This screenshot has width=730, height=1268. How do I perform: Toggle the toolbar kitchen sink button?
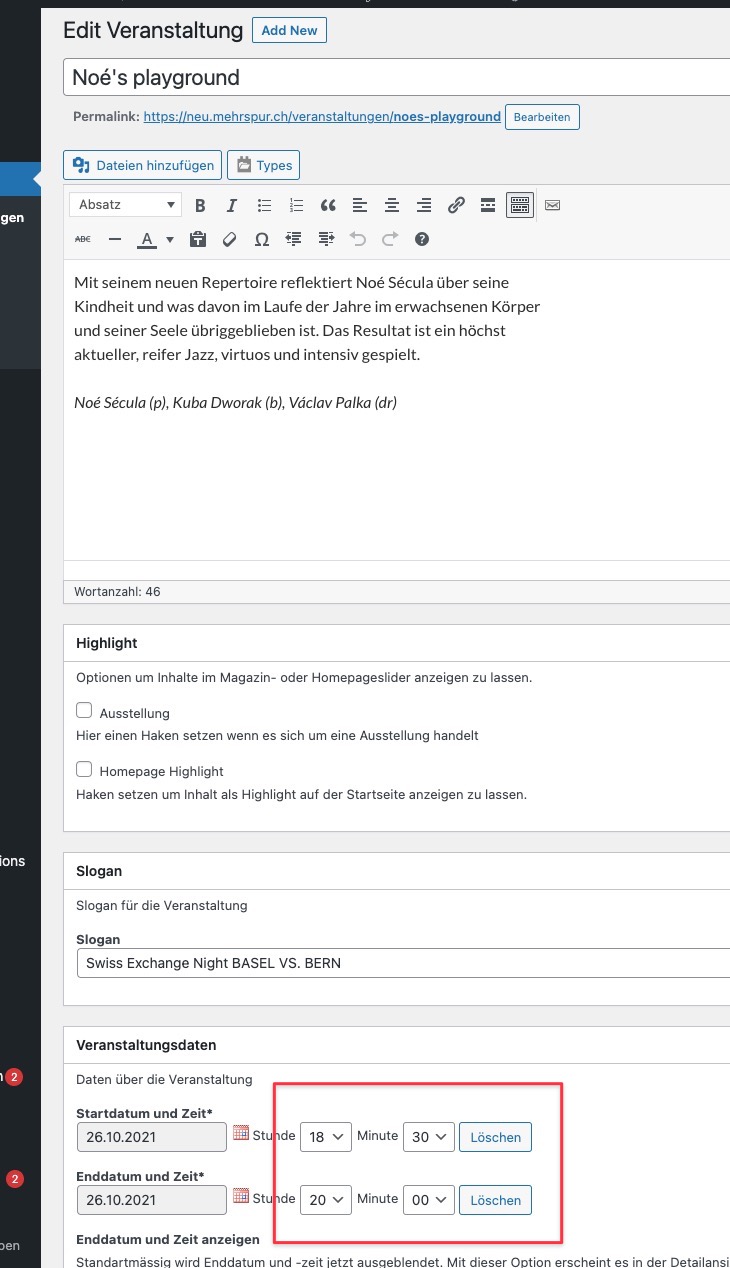click(x=519, y=206)
